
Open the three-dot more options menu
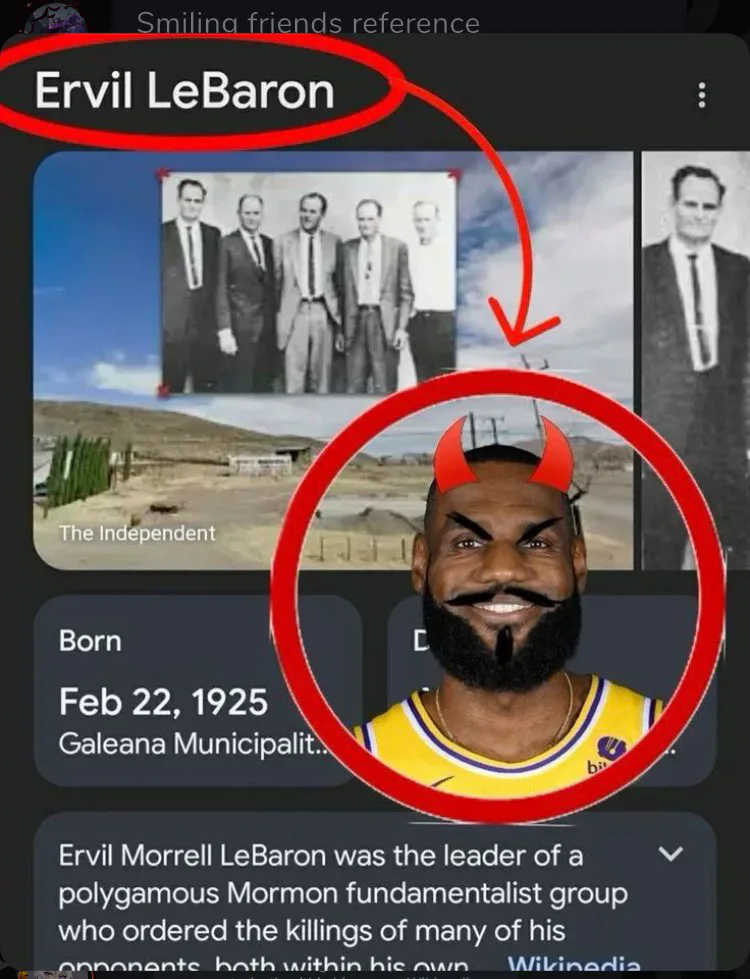[x=702, y=95]
